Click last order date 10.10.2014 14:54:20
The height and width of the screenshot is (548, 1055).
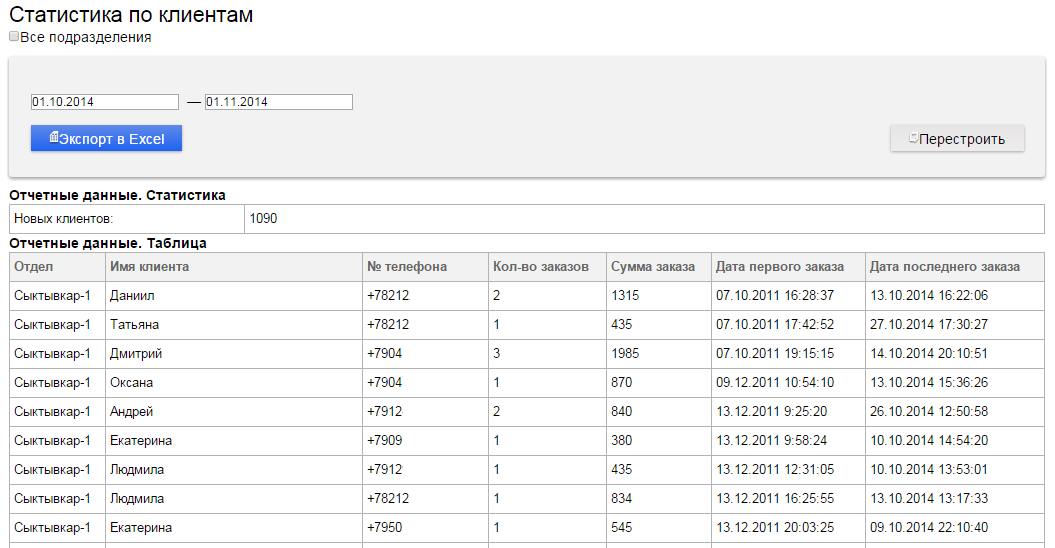[x=929, y=440]
